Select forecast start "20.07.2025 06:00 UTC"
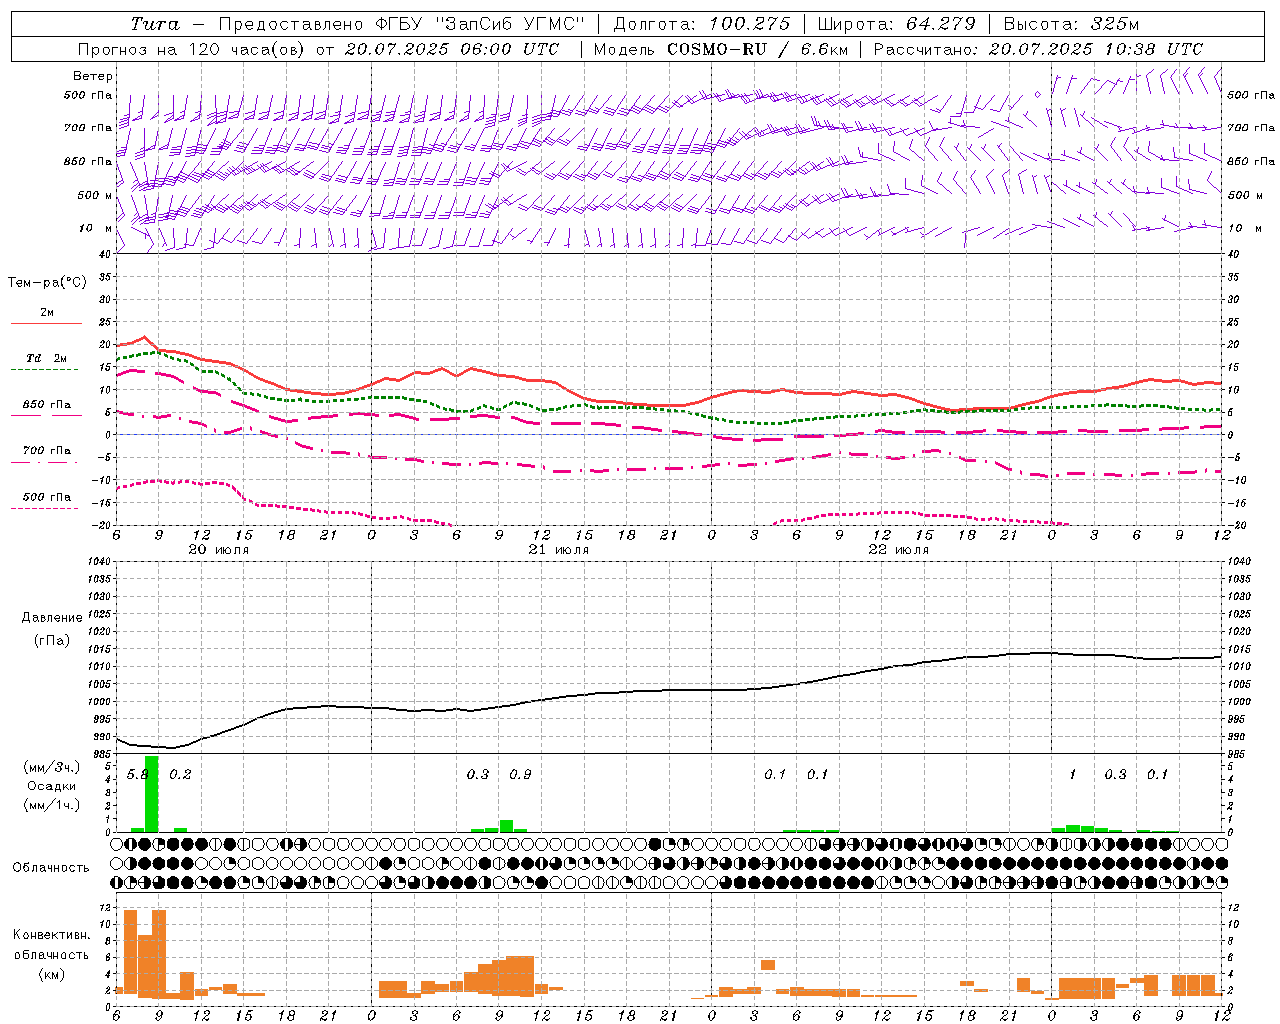This screenshot has width=1280, height=1024. point(452,49)
